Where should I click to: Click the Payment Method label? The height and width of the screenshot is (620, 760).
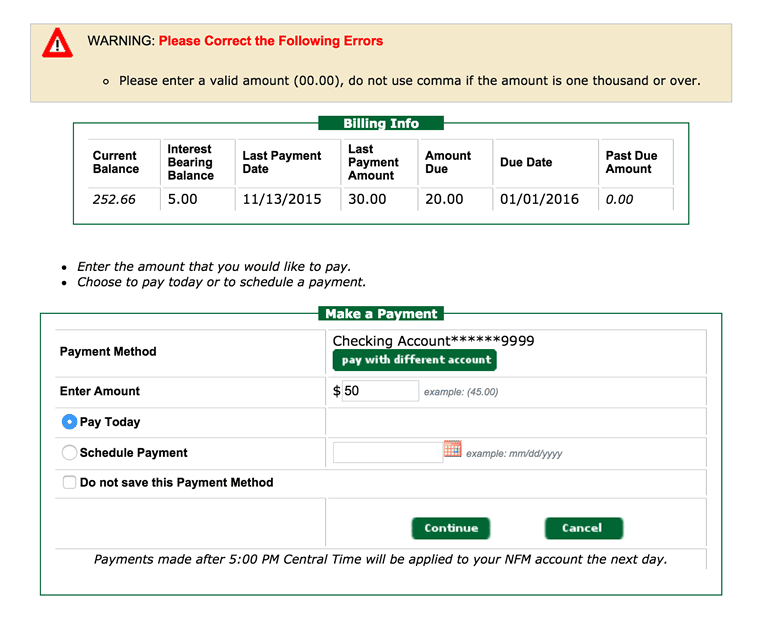point(108,351)
